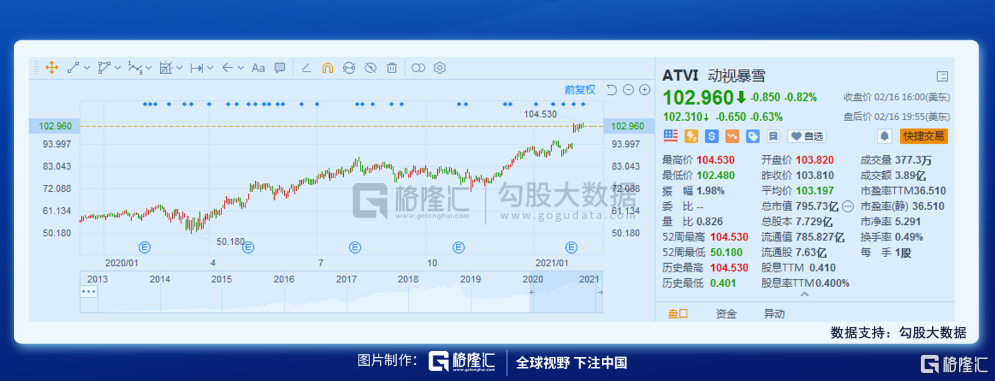This screenshot has width=995, height=381.
Task: Click the ATVI 动视暴雪 stock title
Action: [x=714, y=76]
